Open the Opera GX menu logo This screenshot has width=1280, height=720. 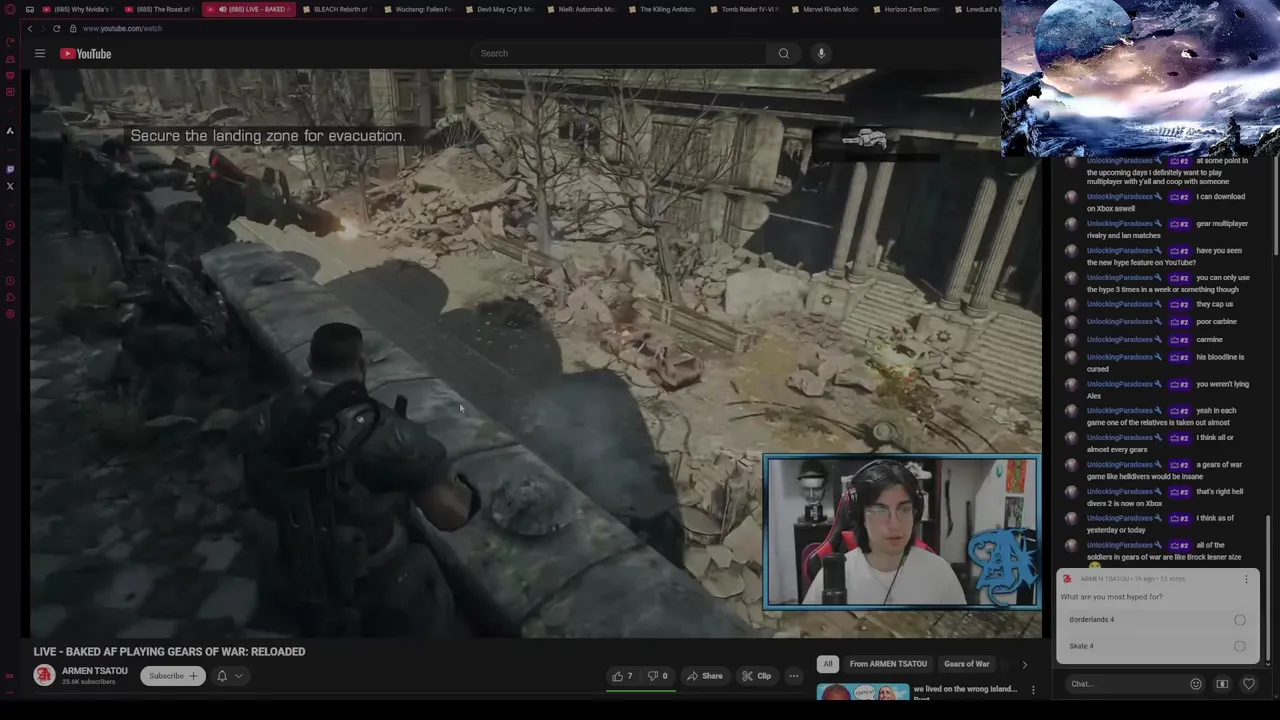pyautogui.click(x=10, y=9)
